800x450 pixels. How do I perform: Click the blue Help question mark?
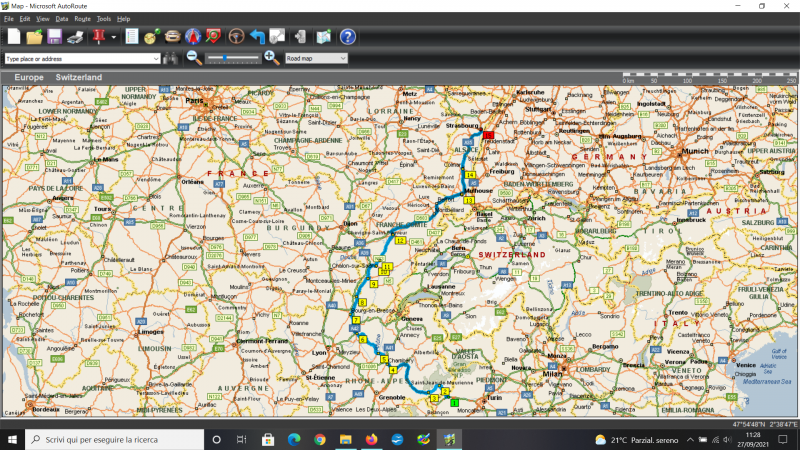(347, 37)
